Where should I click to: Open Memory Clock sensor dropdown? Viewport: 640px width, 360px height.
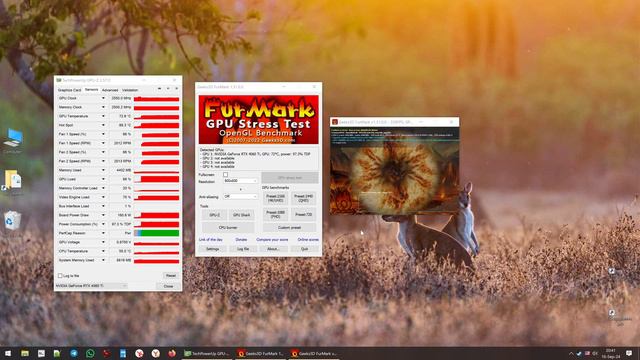tap(103, 107)
